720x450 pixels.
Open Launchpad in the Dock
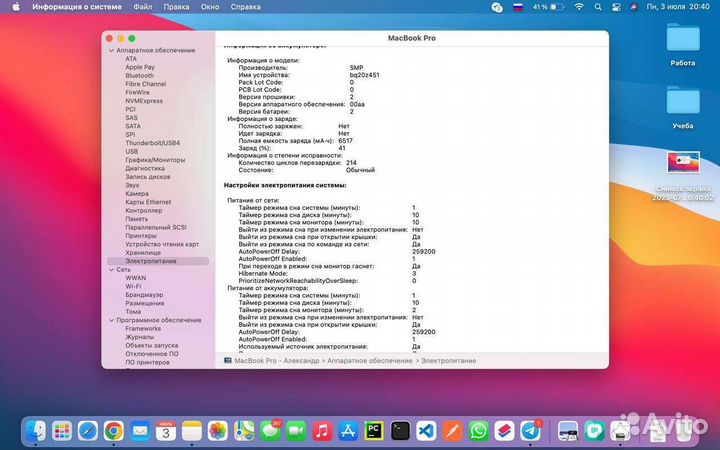point(62,431)
